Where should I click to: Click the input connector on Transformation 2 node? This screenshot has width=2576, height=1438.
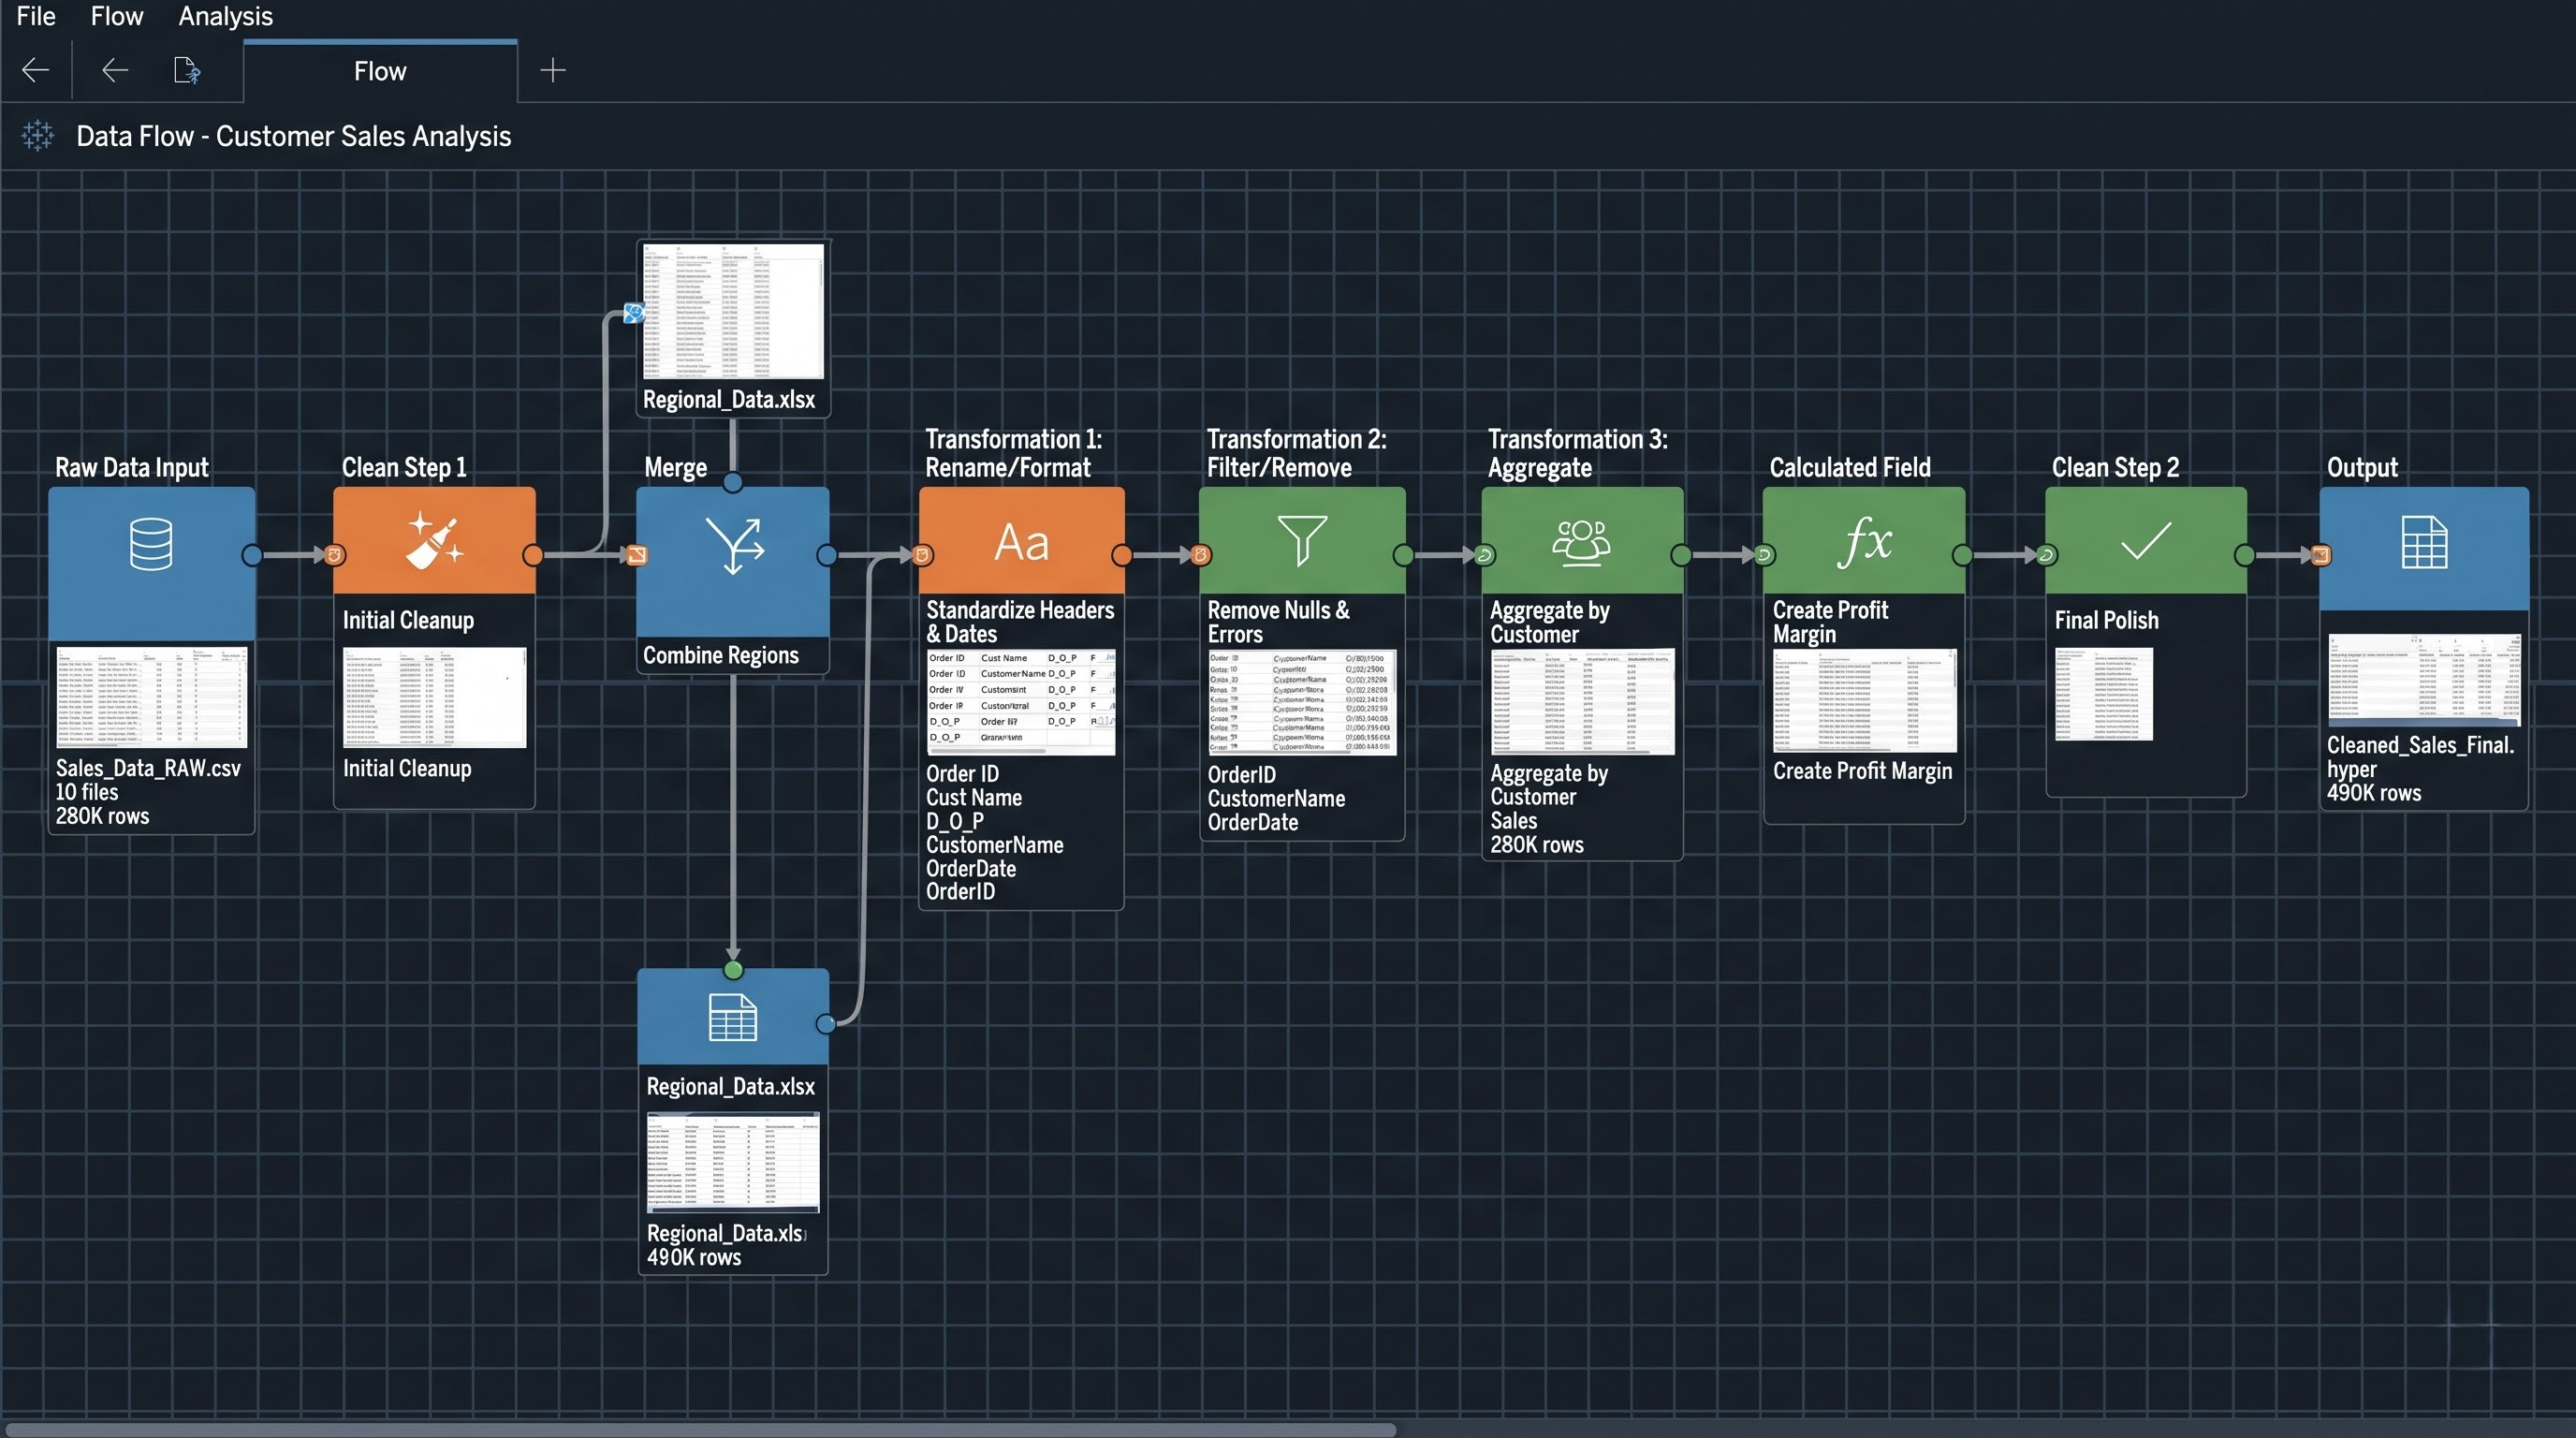pos(1201,555)
